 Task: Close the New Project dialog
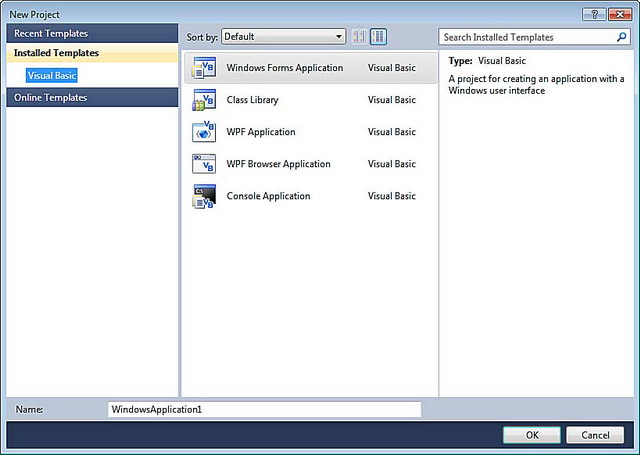click(x=620, y=15)
